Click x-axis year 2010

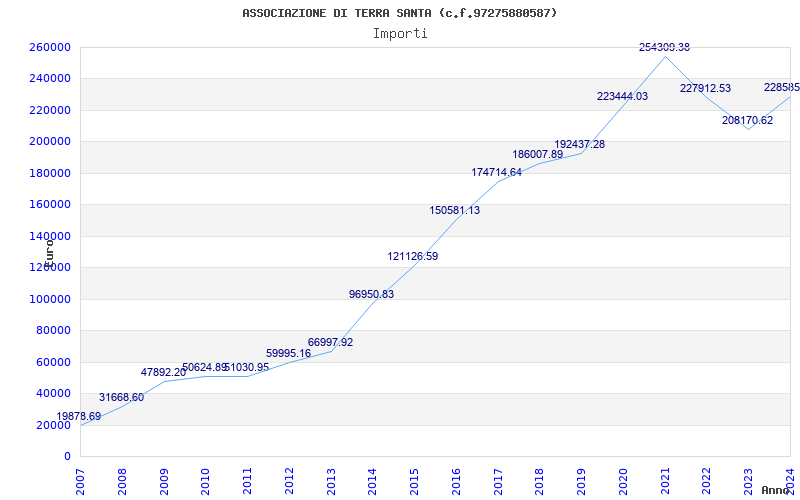click(206, 482)
